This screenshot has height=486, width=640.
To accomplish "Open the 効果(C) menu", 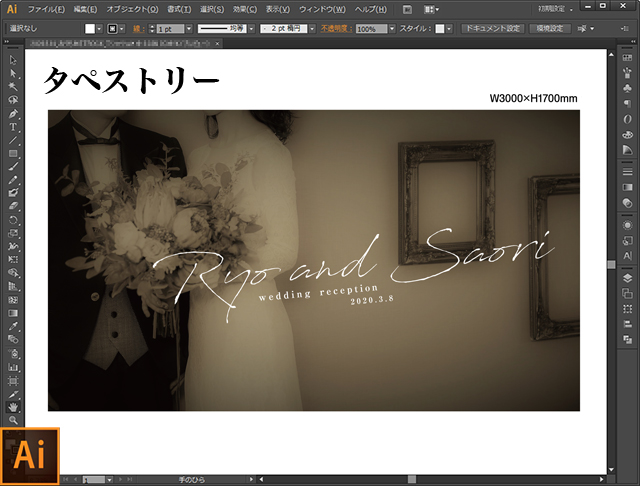I will 245,9.
